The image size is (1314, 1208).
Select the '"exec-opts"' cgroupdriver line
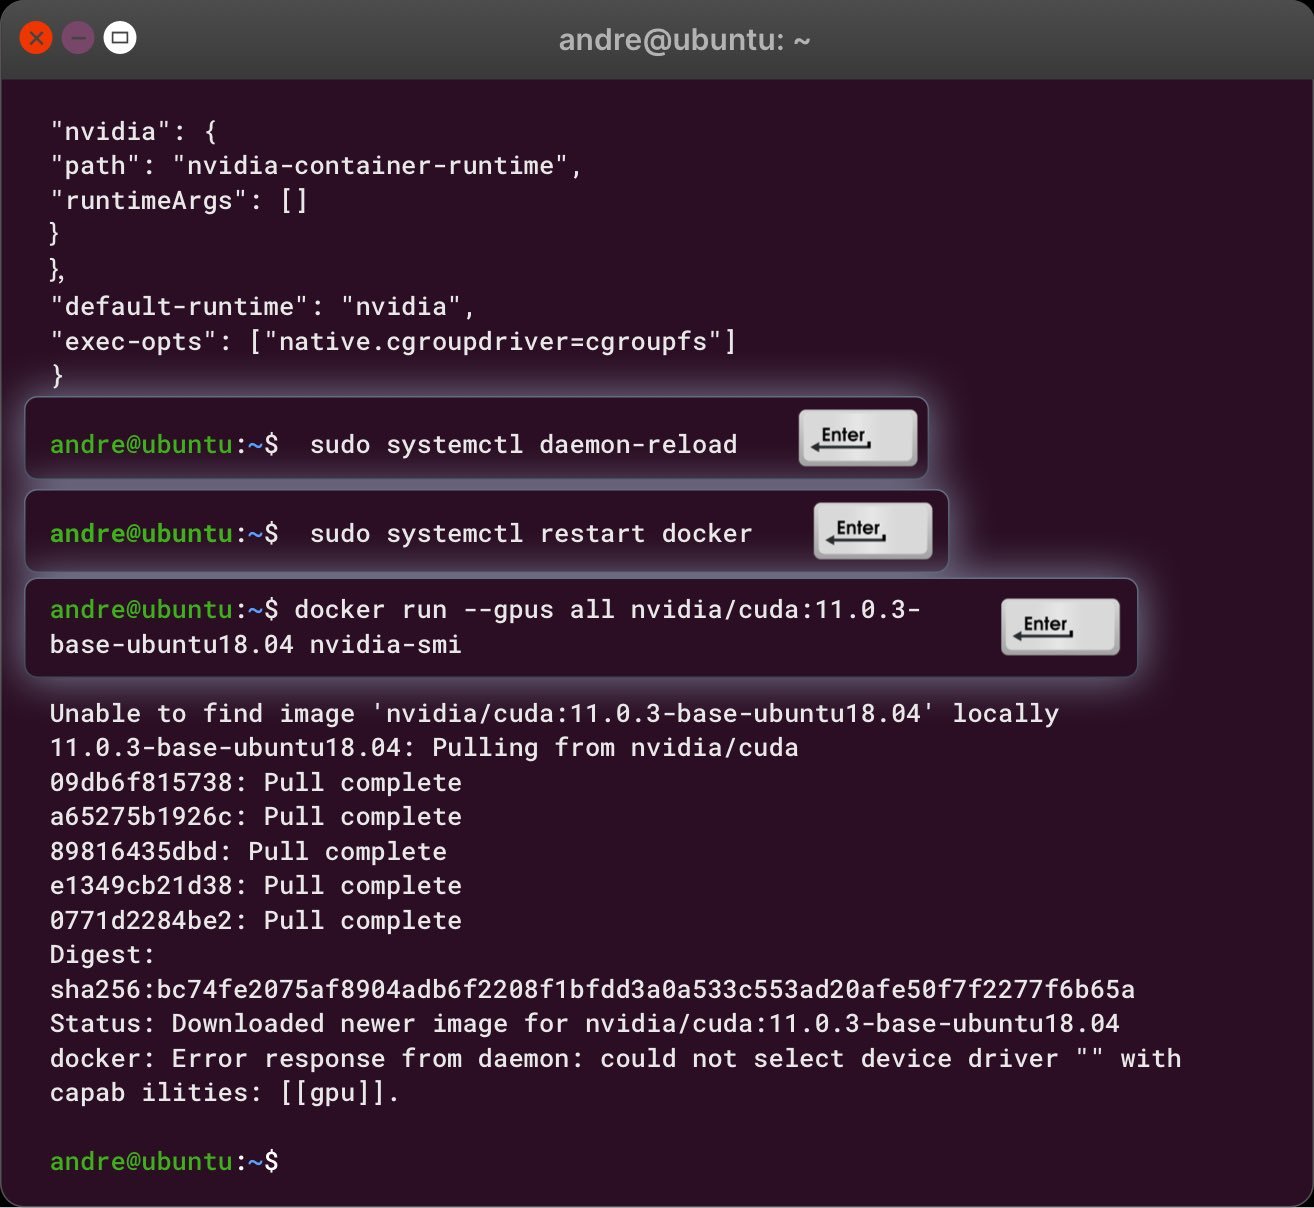(393, 341)
